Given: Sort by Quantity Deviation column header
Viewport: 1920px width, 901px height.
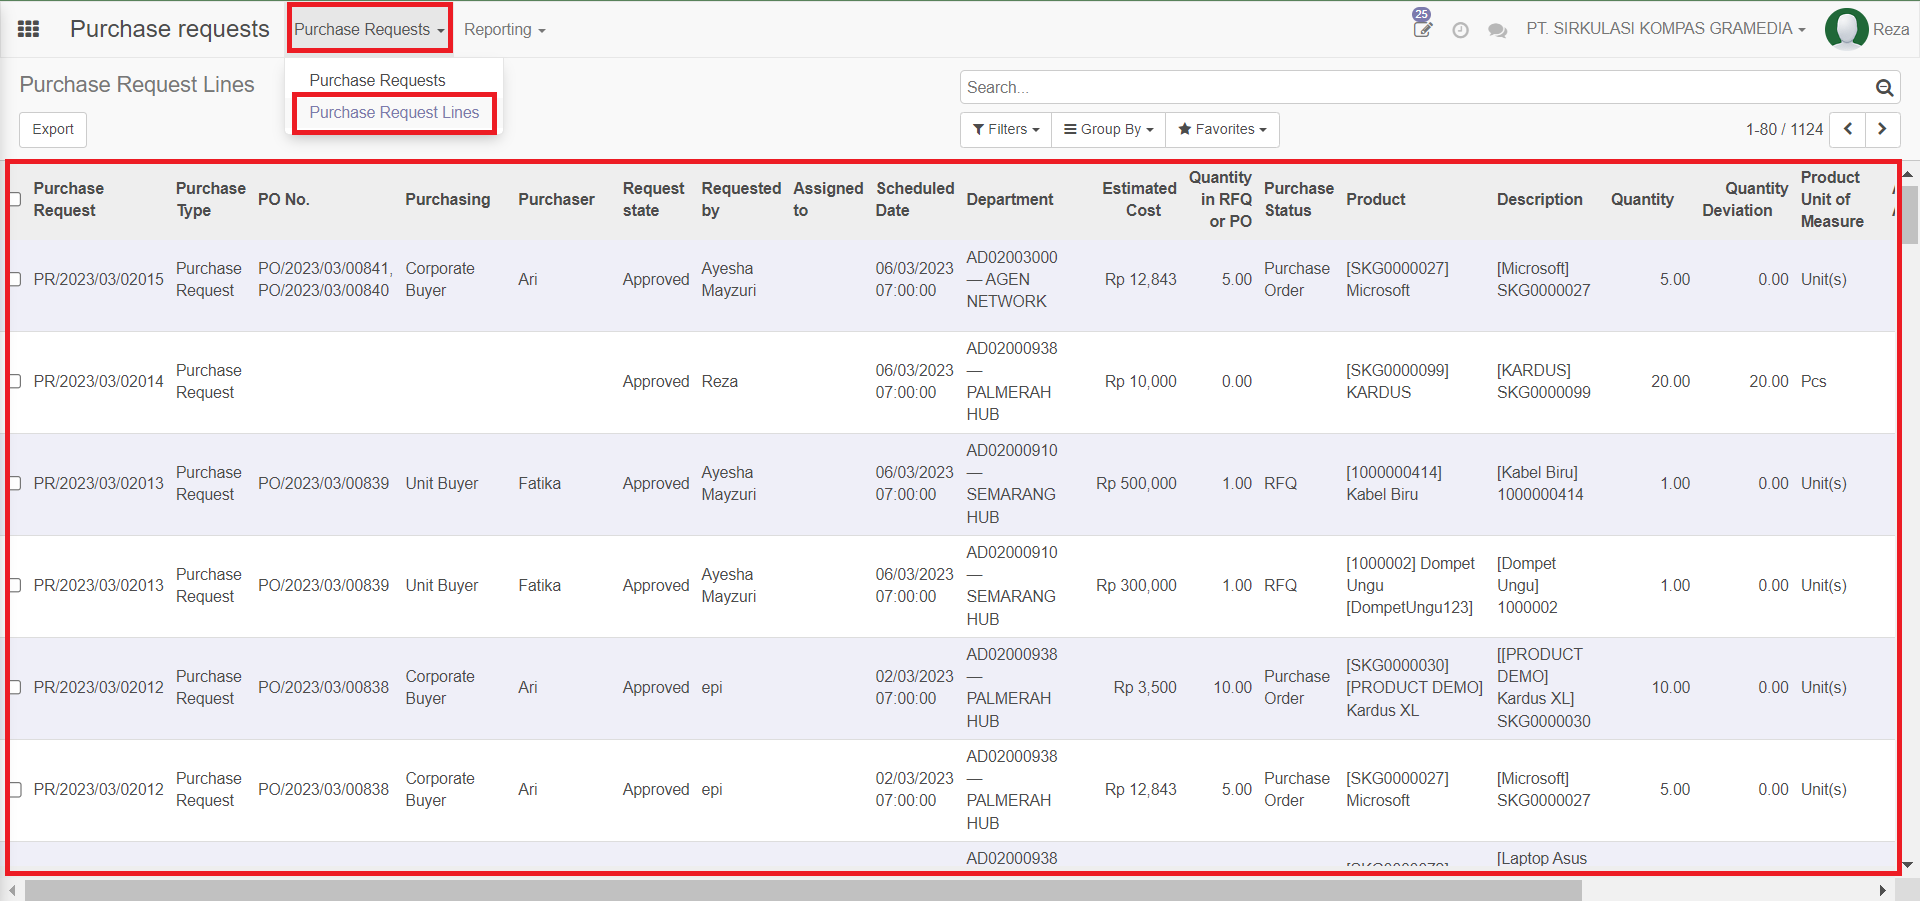Looking at the screenshot, I should (x=1745, y=199).
